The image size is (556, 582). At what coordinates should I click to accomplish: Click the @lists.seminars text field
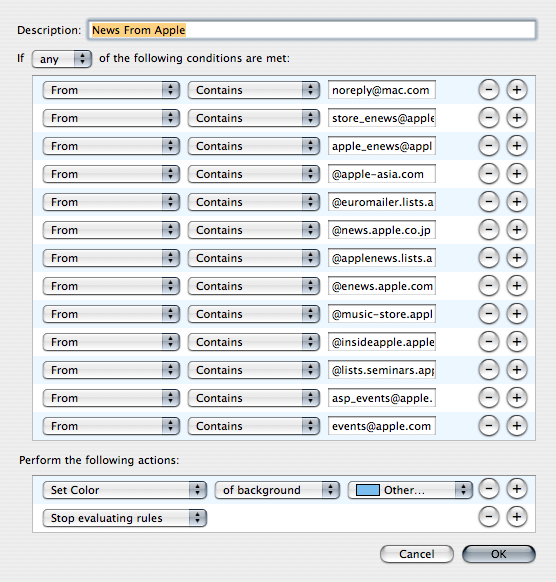tap(382, 370)
